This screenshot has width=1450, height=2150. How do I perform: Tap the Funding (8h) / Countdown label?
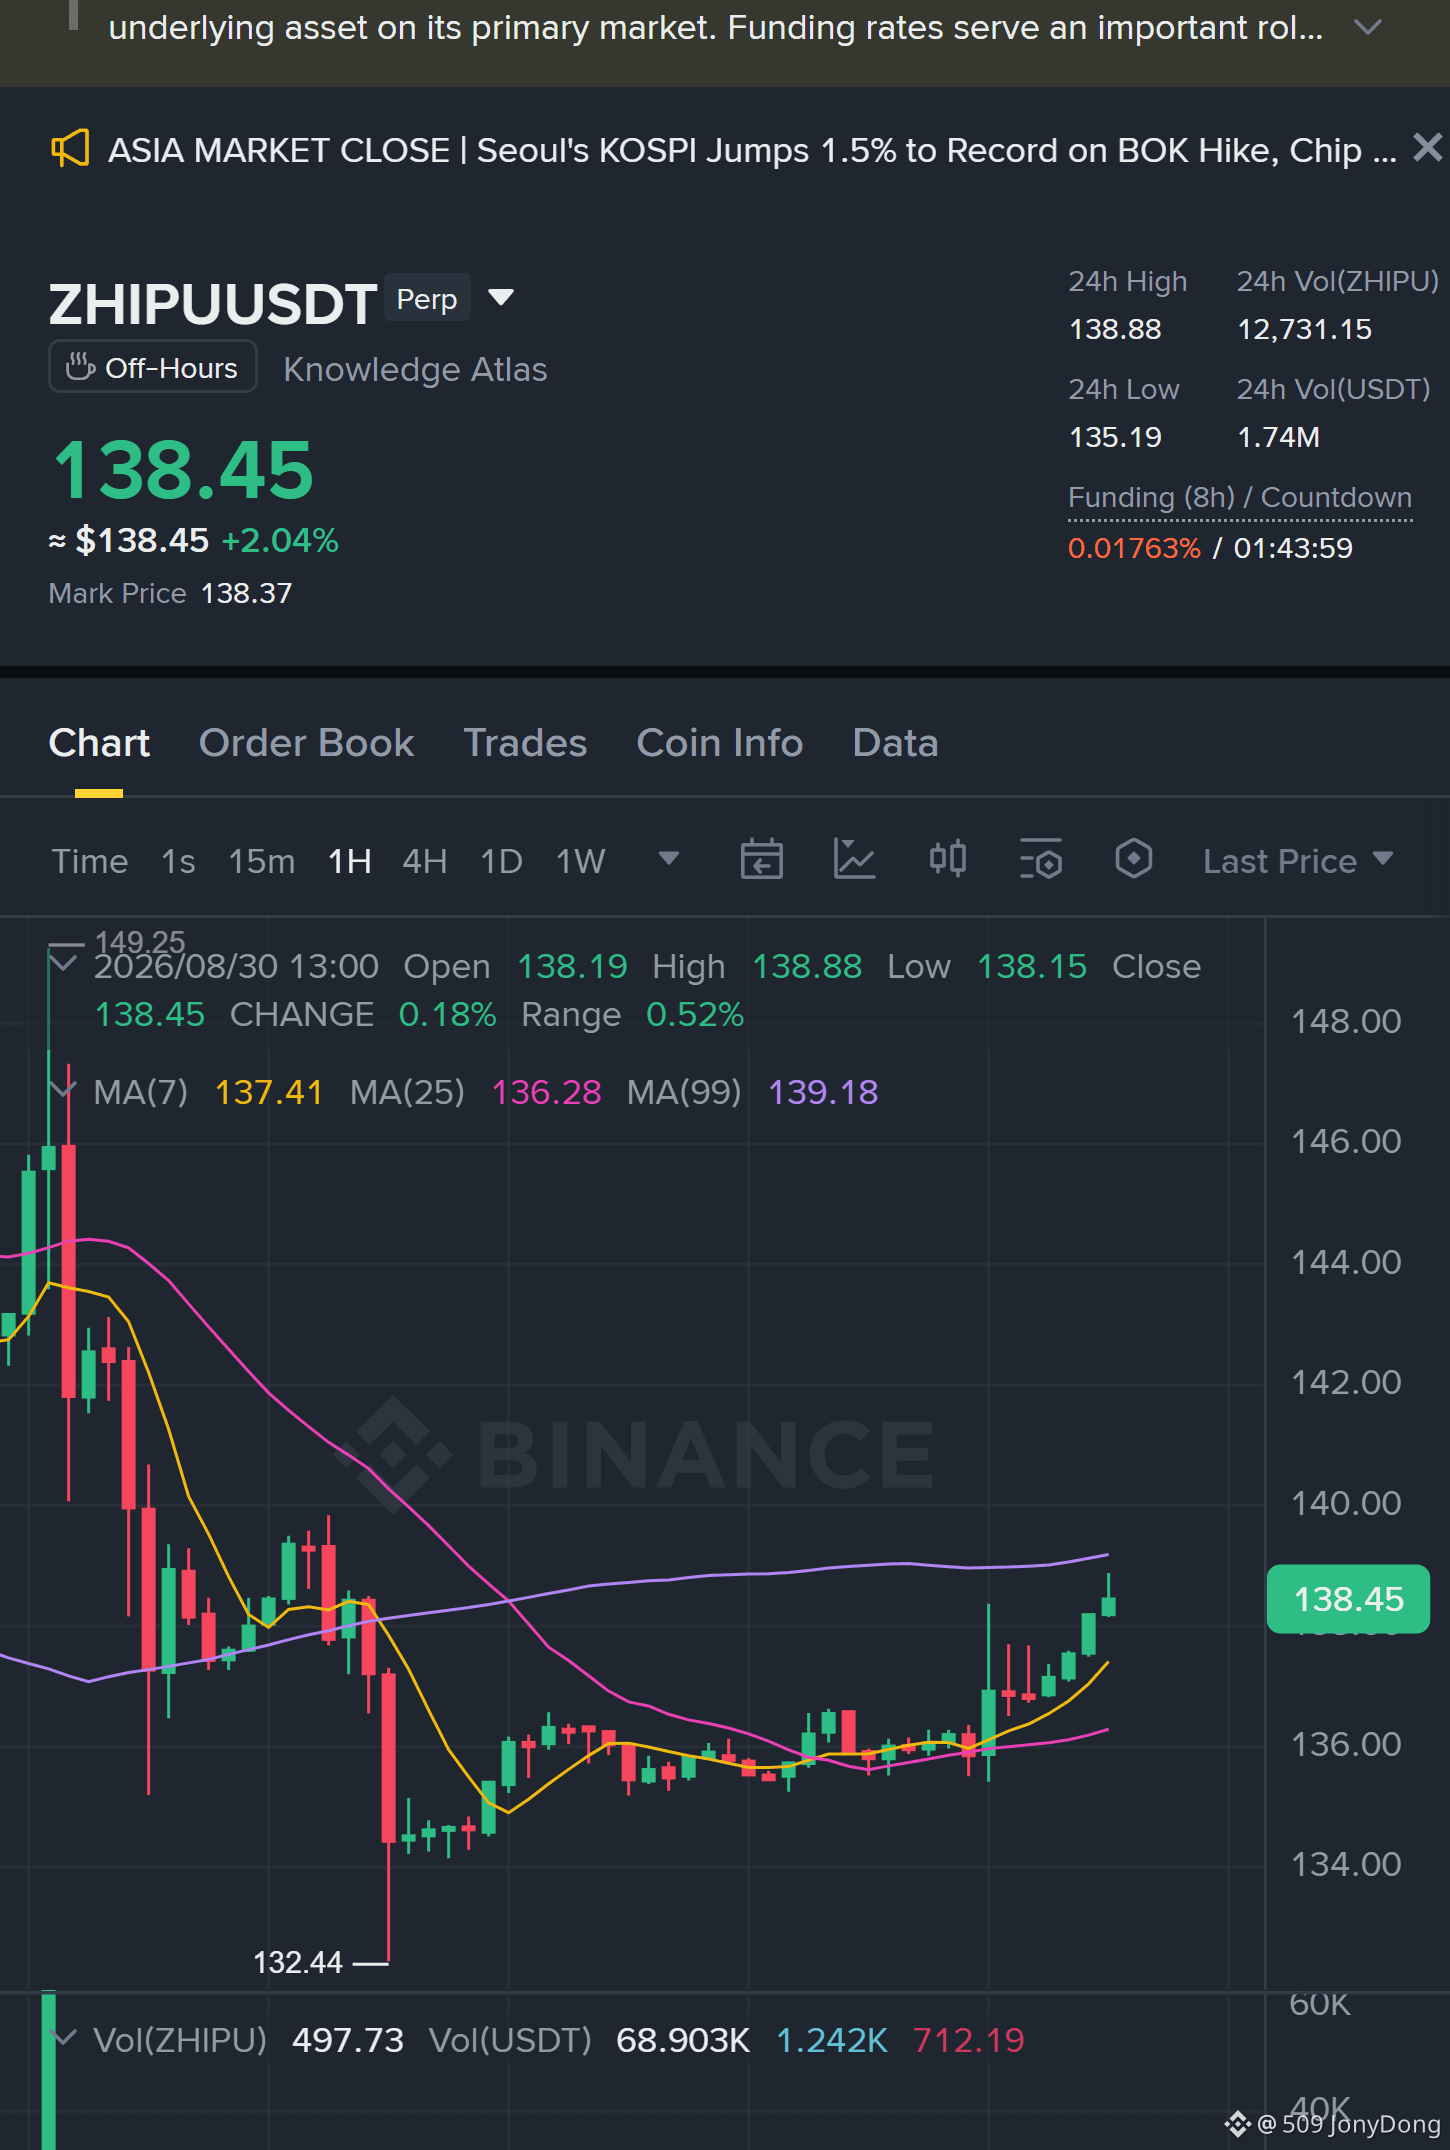click(1240, 497)
